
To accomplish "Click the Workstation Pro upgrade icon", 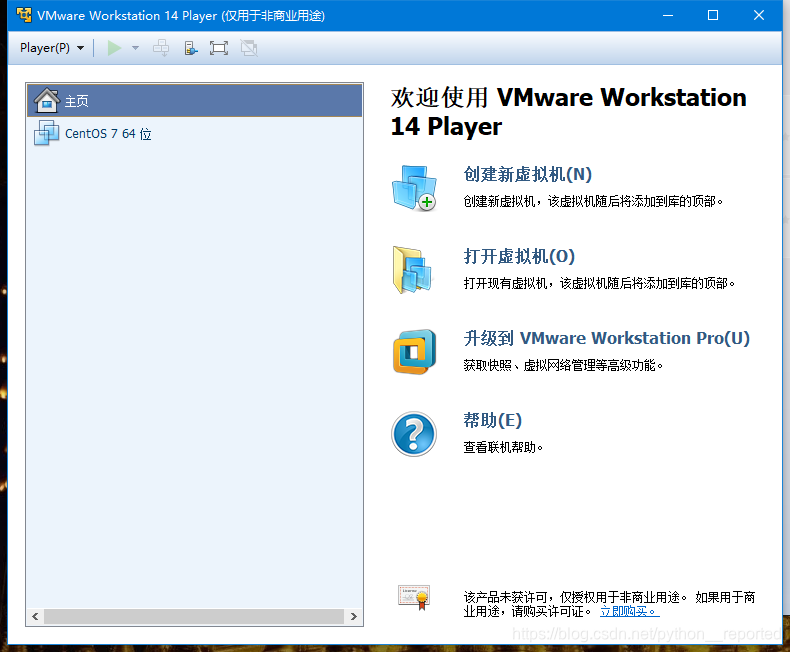I will click(415, 352).
